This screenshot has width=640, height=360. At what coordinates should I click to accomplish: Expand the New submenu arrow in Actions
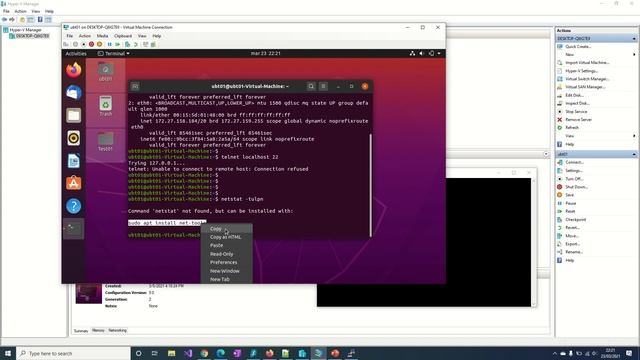click(x=634, y=54)
